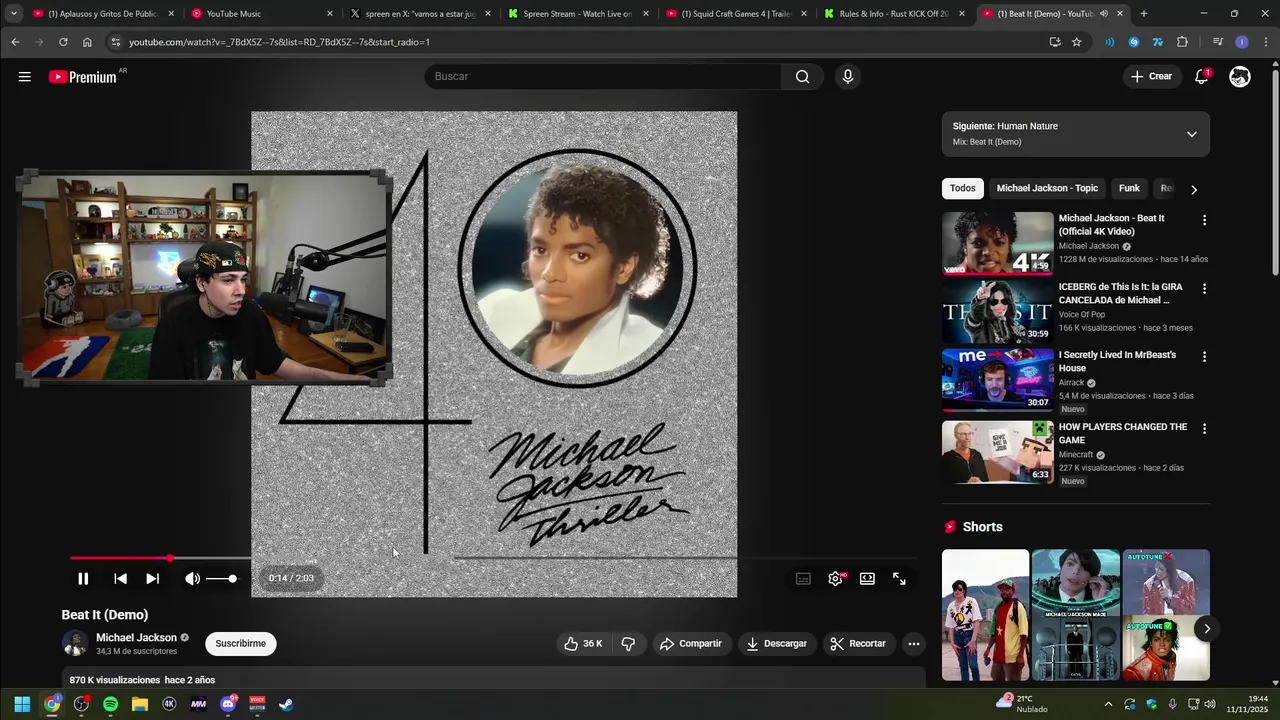Focus the Buscar search field

(603, 77)
